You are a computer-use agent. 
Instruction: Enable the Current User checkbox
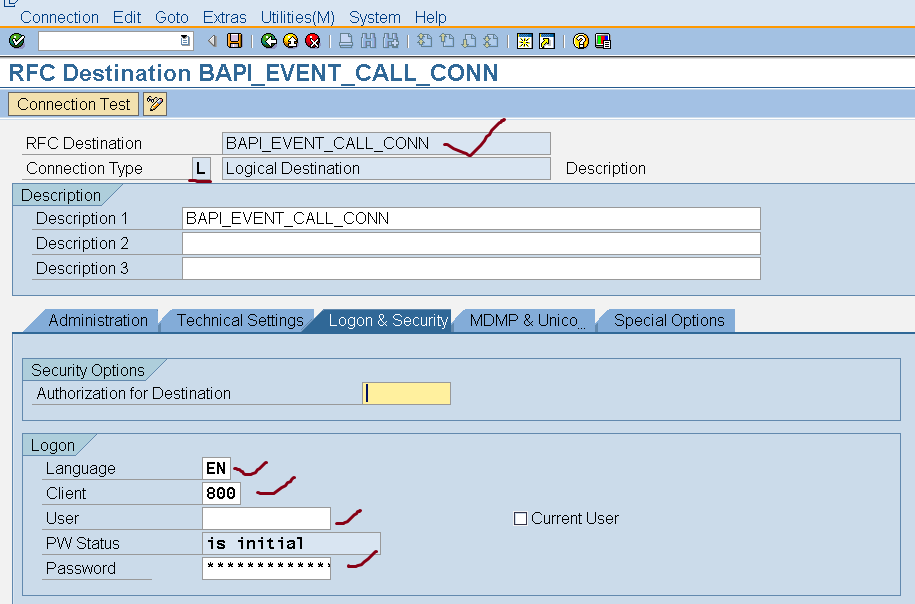pos(521,518)
